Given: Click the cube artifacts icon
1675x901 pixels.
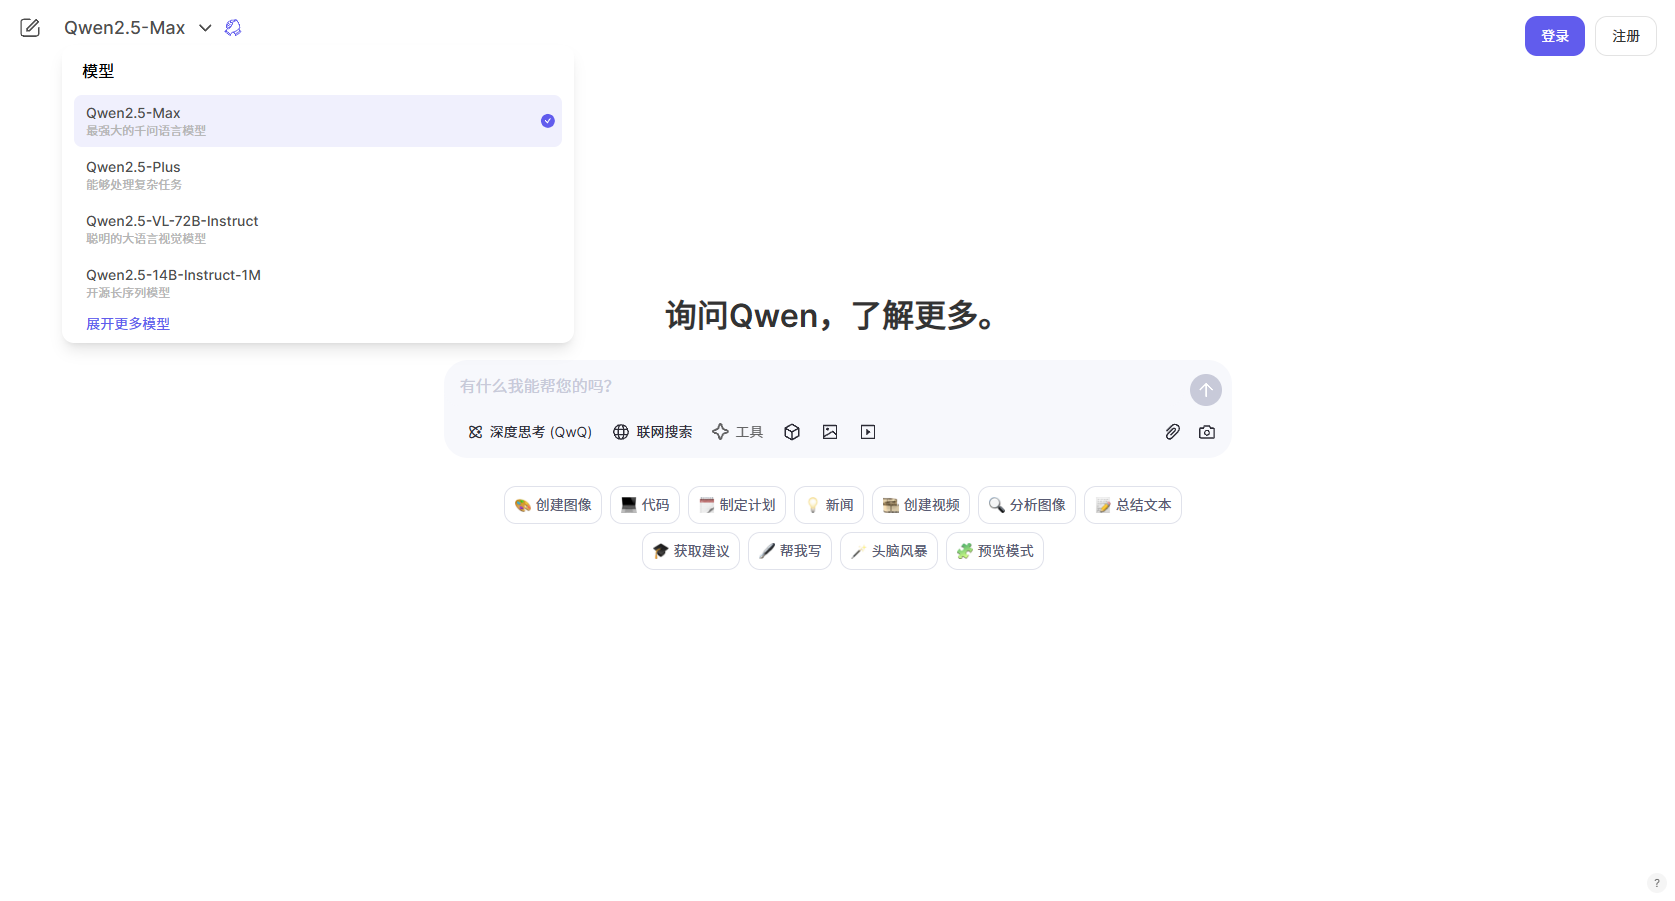Looking at the screenshot, I should pyautogui.click(x=792, y=432).
